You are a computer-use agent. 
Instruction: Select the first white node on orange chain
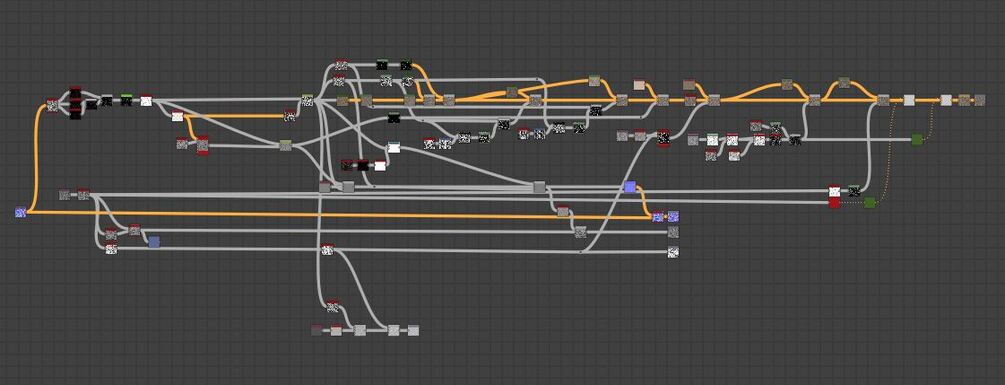[x=909, y=99]
